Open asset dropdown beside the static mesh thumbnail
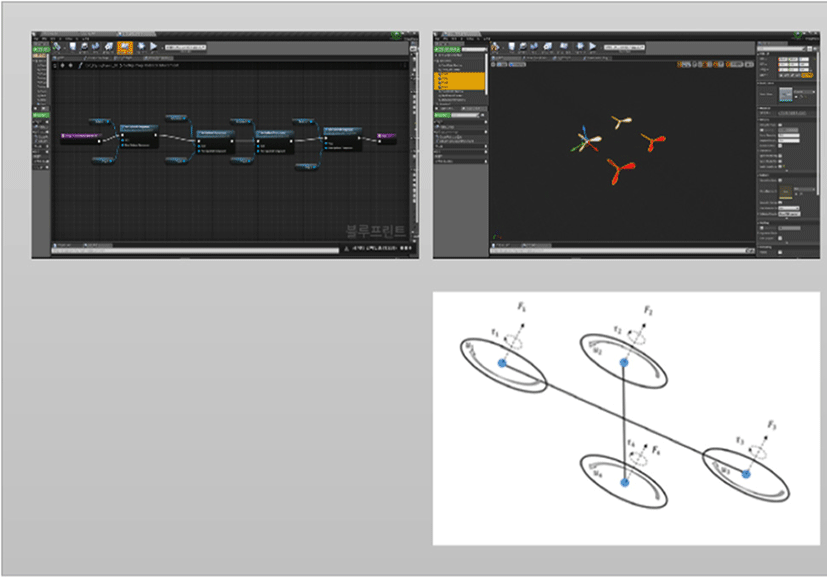The image size is (827, 577). 804,92
